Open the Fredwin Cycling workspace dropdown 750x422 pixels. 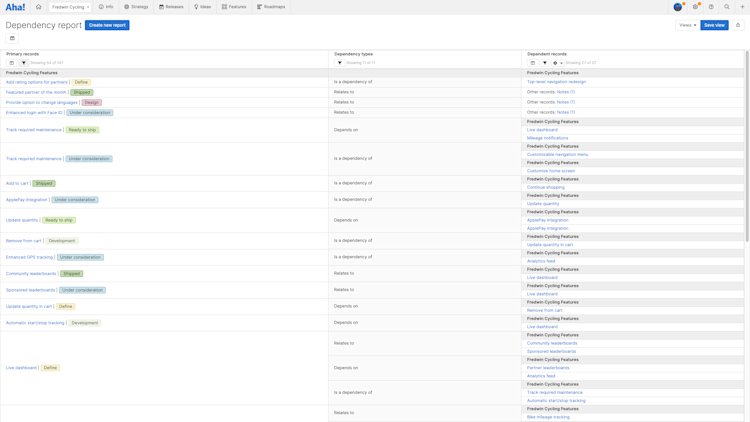pyautogui.click(x=70, y=7)
